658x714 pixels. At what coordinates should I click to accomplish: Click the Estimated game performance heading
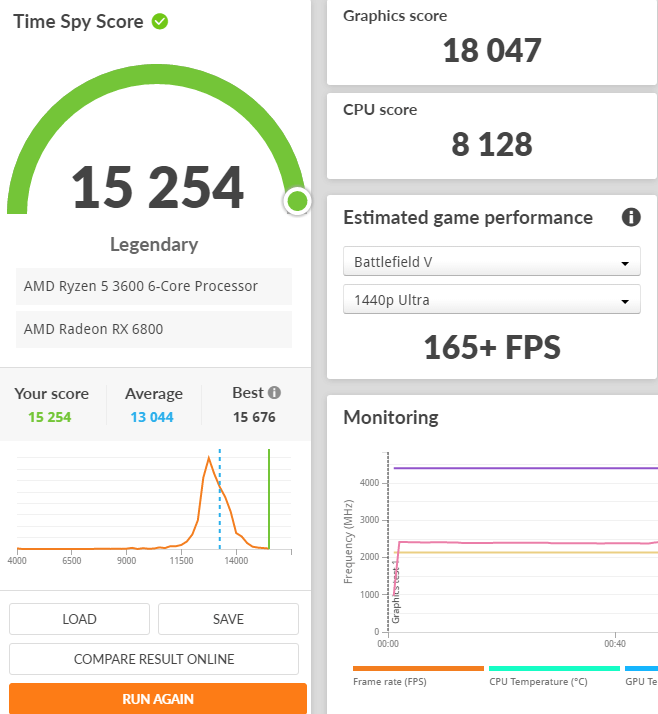pyautogui.click(x=468, y=218)
